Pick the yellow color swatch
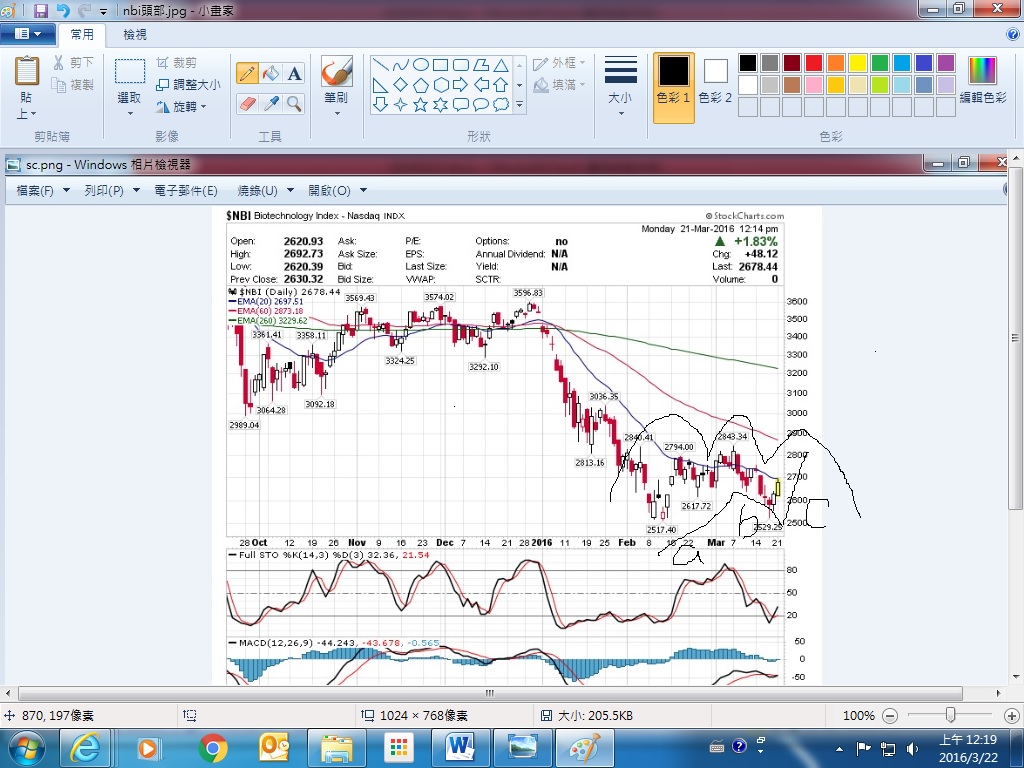This screenshot has height=768, width=1024. point(857,63)
